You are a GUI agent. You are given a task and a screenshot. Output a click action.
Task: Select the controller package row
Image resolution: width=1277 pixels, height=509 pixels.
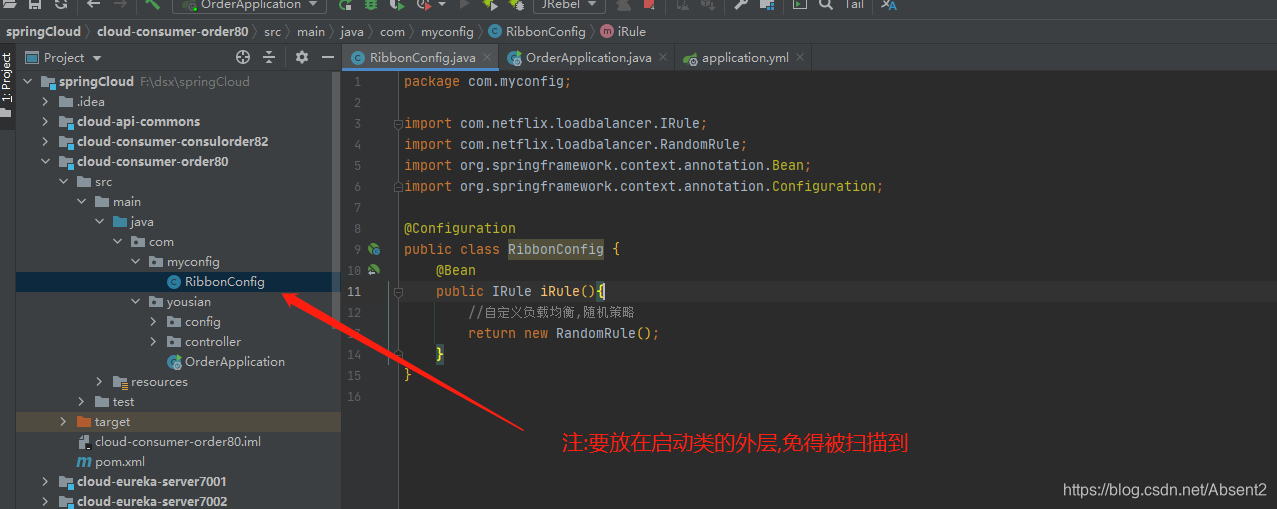pos(178,342)
